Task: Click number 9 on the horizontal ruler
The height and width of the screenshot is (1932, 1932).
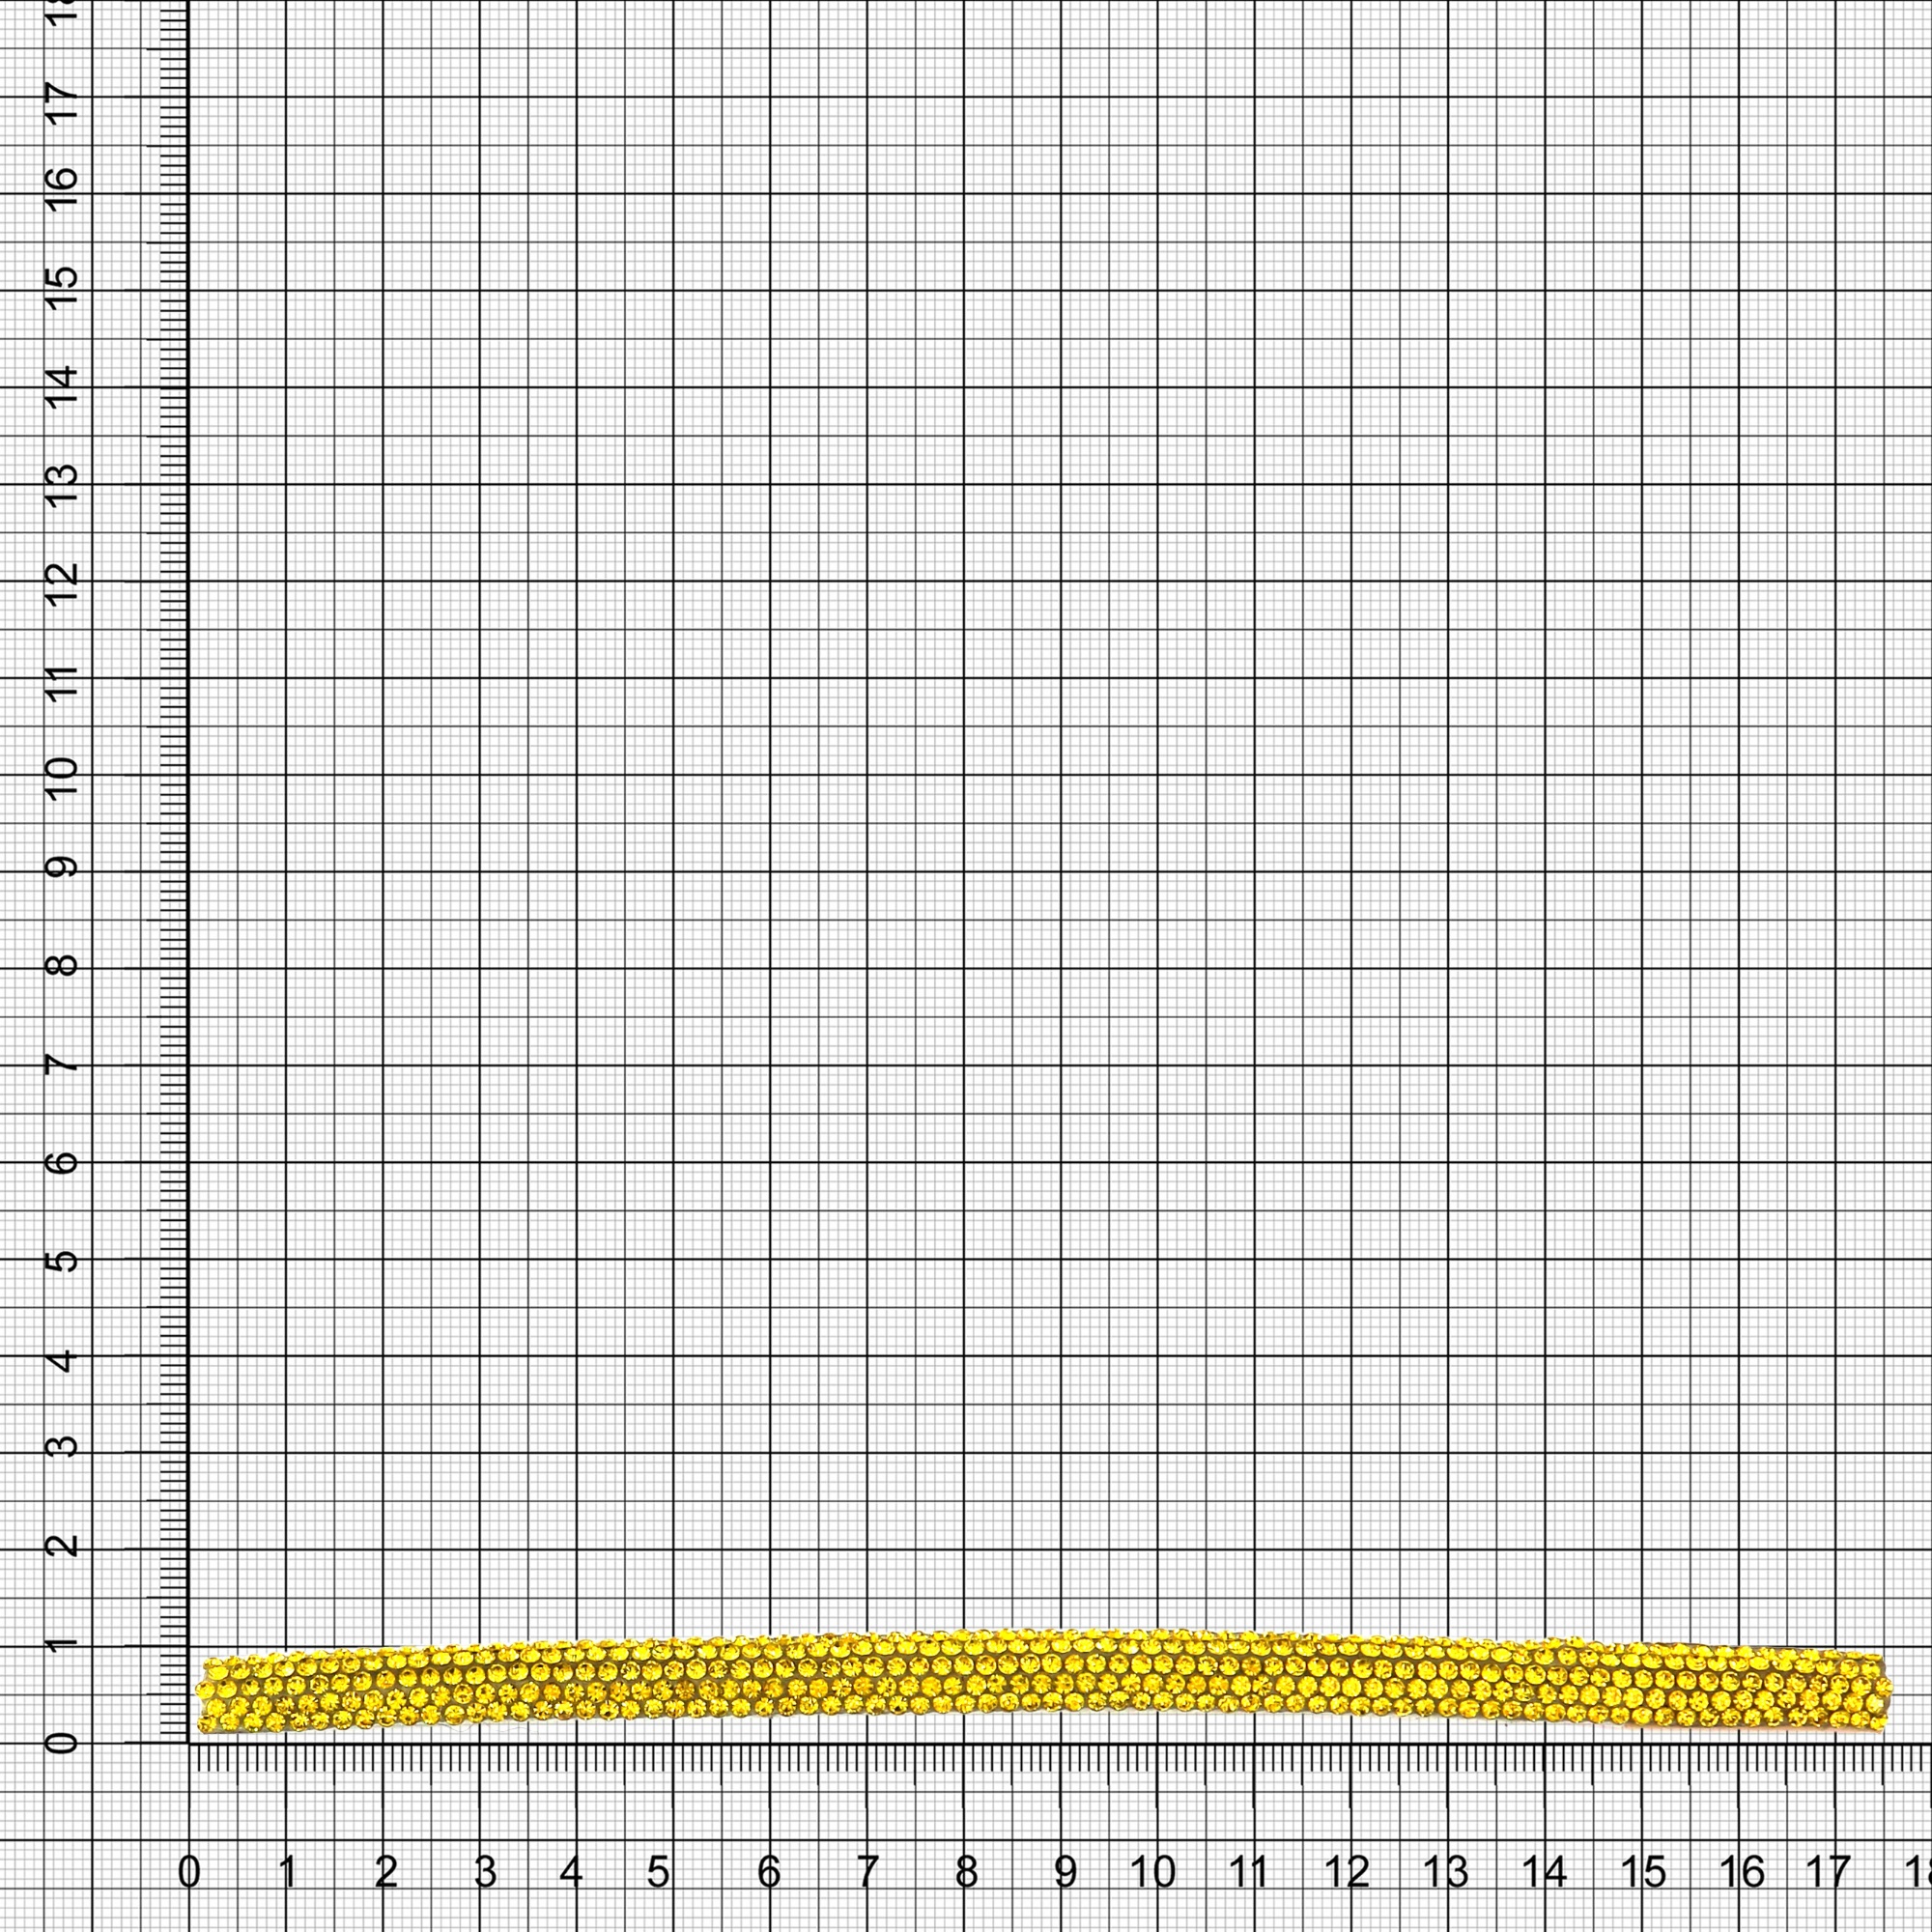Action: coord(1066,1872)
